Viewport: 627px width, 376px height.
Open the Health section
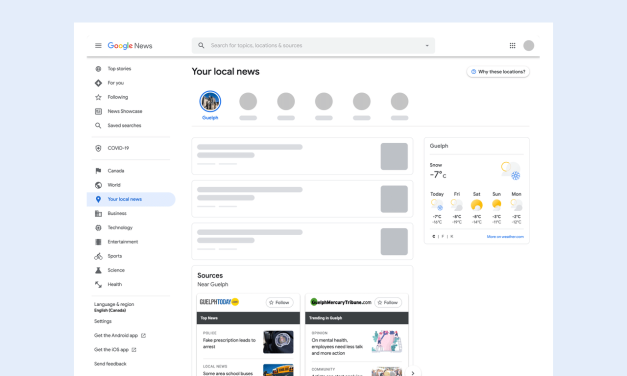pyautogui.click(x=114, y=284)
